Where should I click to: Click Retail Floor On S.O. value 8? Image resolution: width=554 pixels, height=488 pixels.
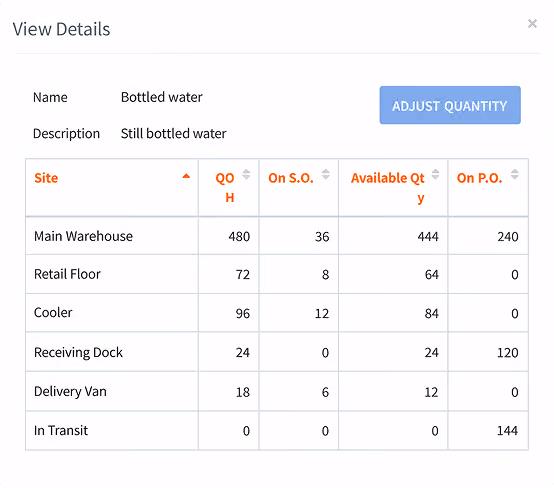point(325,275)
